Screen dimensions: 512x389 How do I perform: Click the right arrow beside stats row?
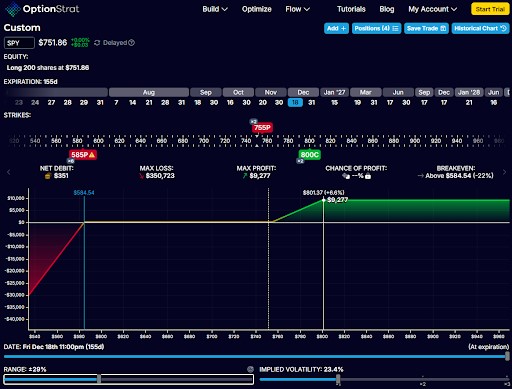tap(504, 172)
